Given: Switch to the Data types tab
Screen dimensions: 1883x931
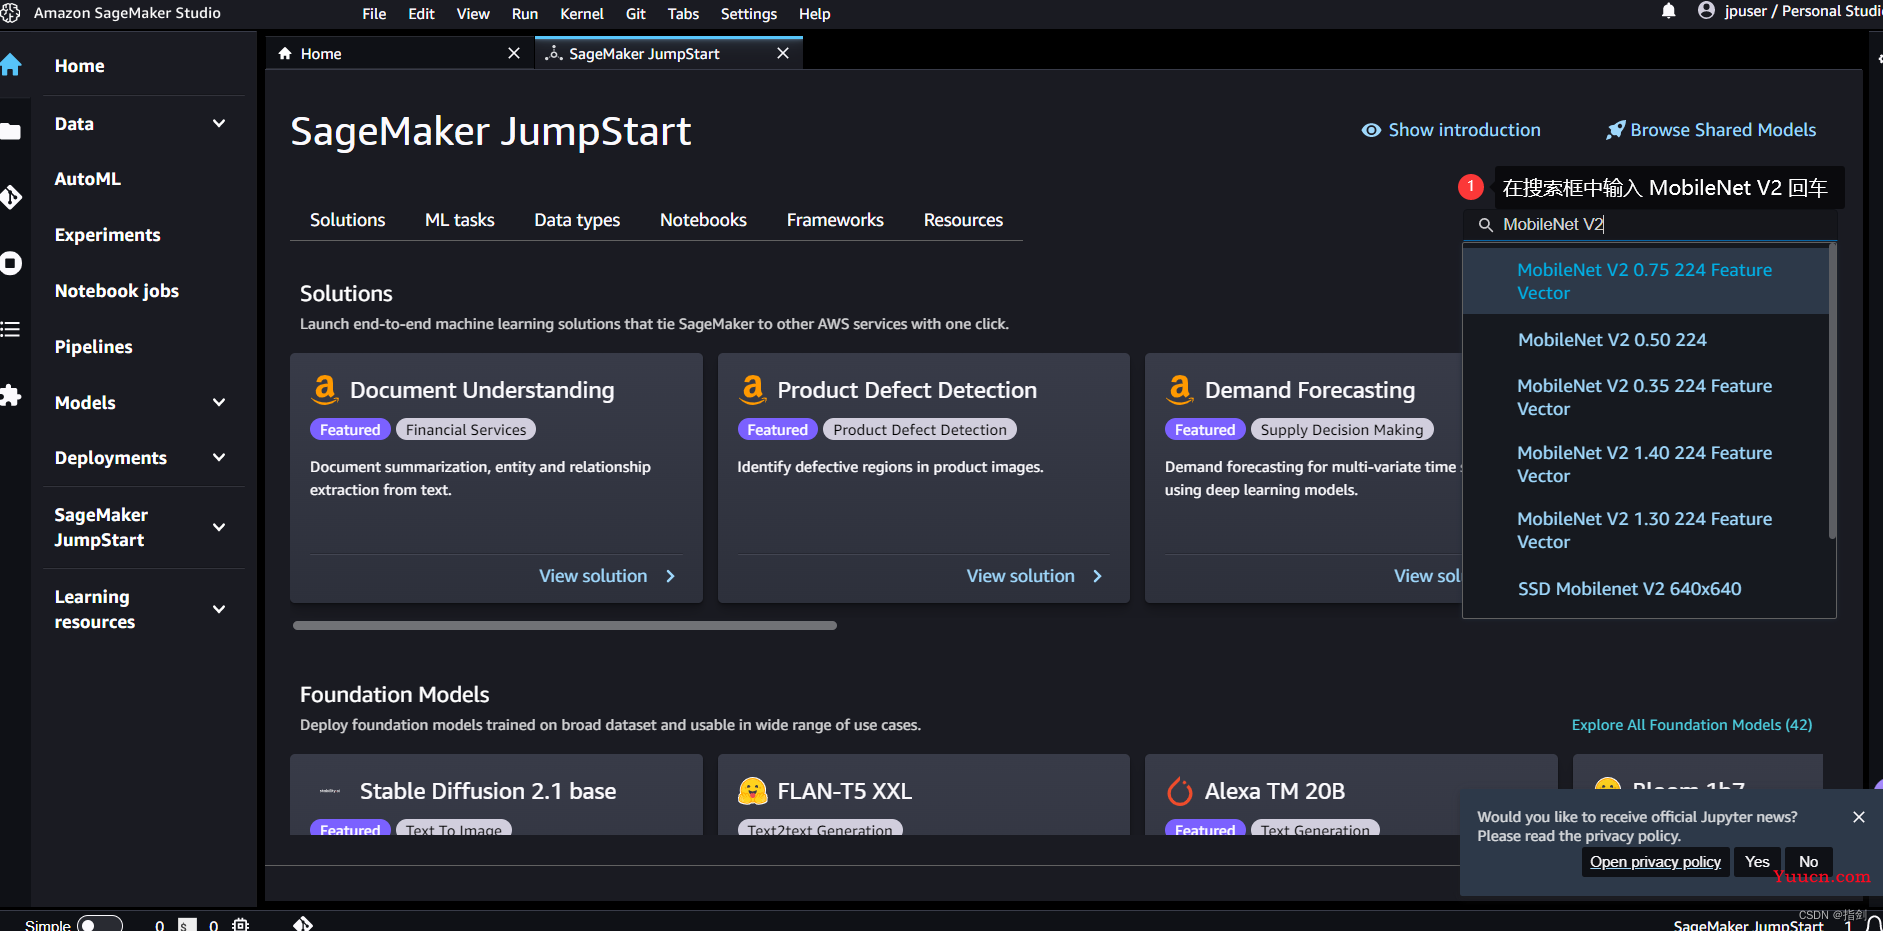Looking at the screenshot, I should 577,220.
